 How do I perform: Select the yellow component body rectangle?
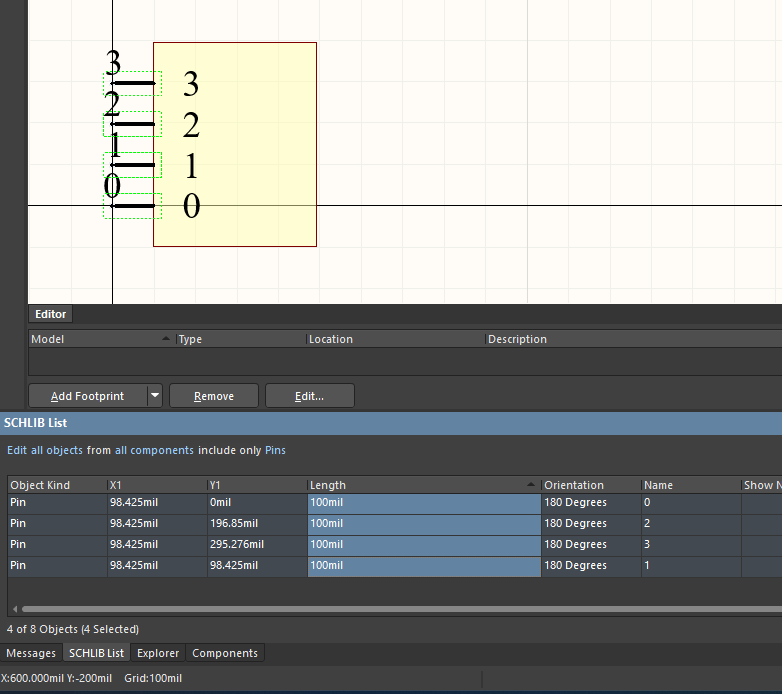pos(260,144)
